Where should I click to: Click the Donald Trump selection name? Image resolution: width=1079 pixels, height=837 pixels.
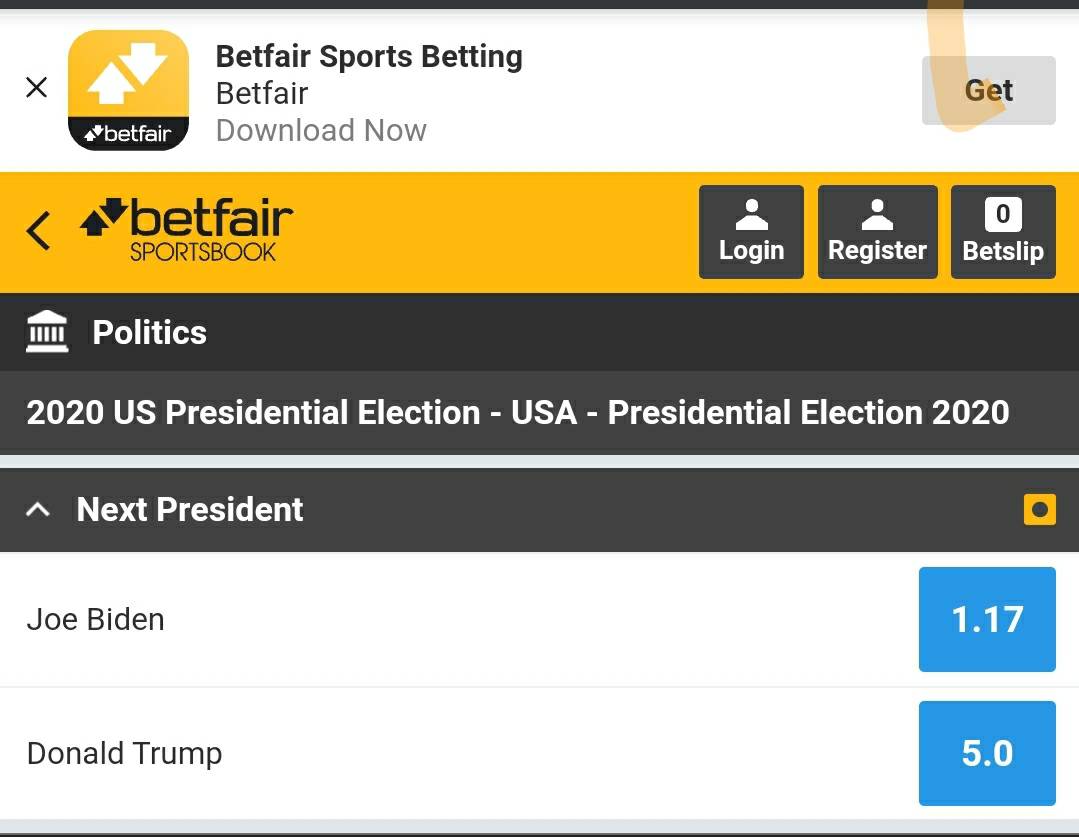[125, 754]
